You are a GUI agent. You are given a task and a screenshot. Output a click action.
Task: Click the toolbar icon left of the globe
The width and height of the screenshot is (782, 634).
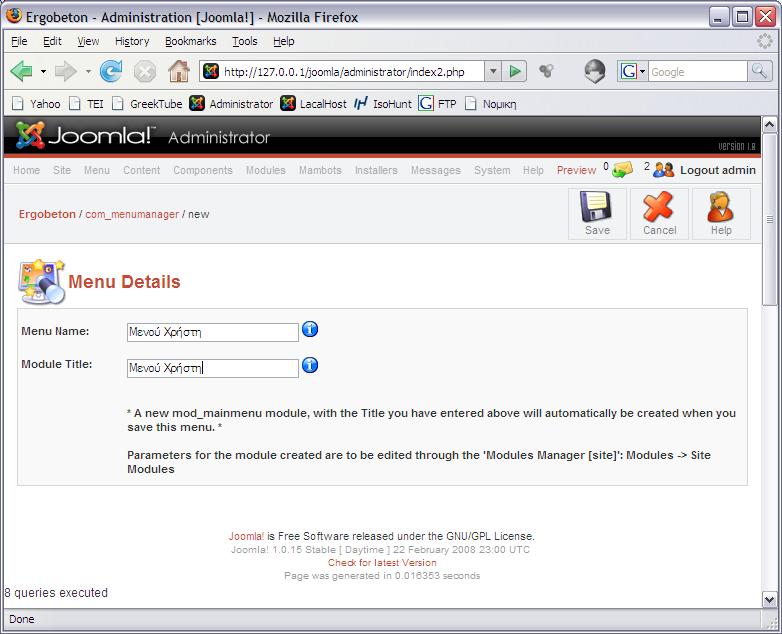546,71
